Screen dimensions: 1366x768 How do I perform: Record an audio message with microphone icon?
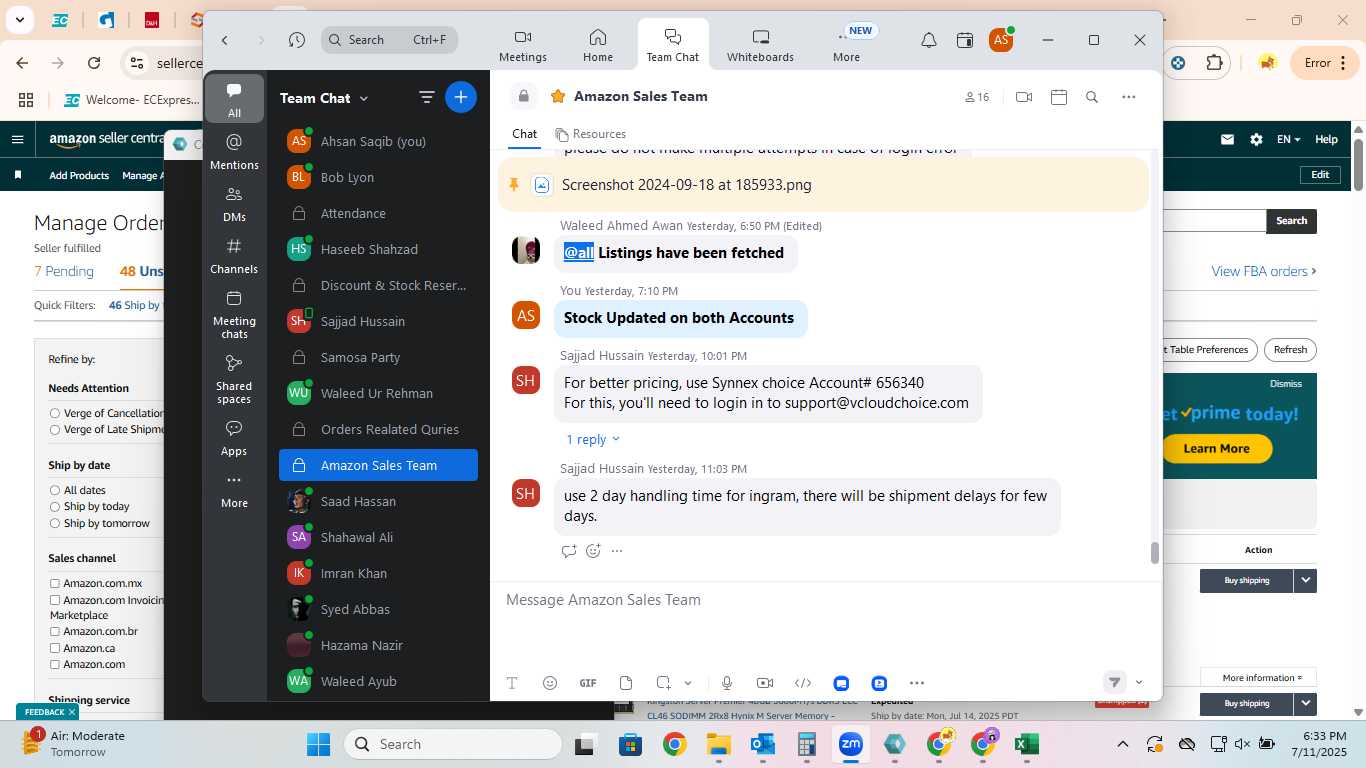[x=727, y=683]
